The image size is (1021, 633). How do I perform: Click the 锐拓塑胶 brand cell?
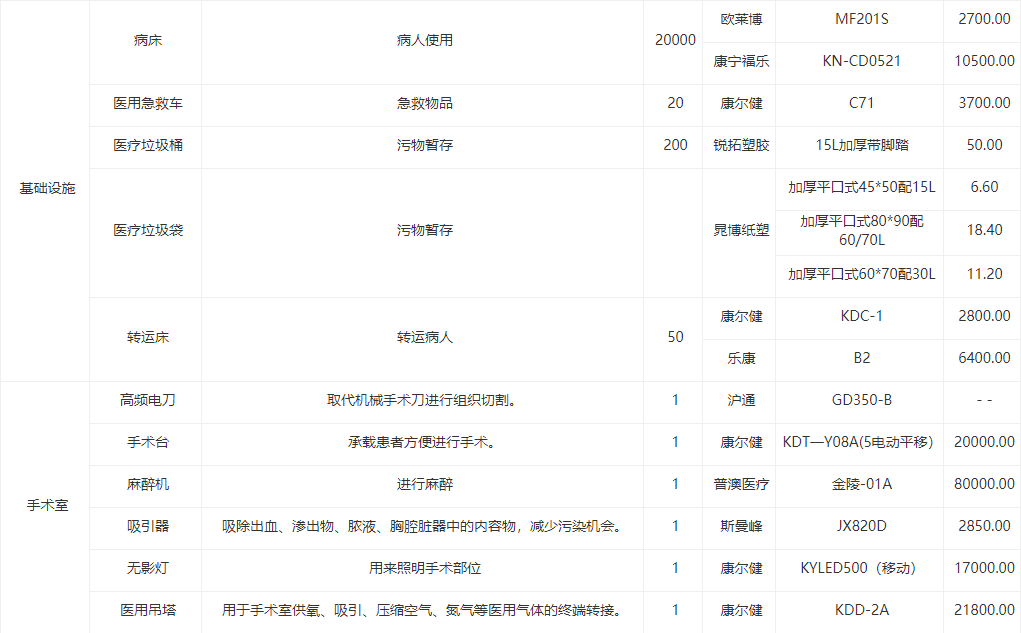pyautogui.click(x=741, y=145)
